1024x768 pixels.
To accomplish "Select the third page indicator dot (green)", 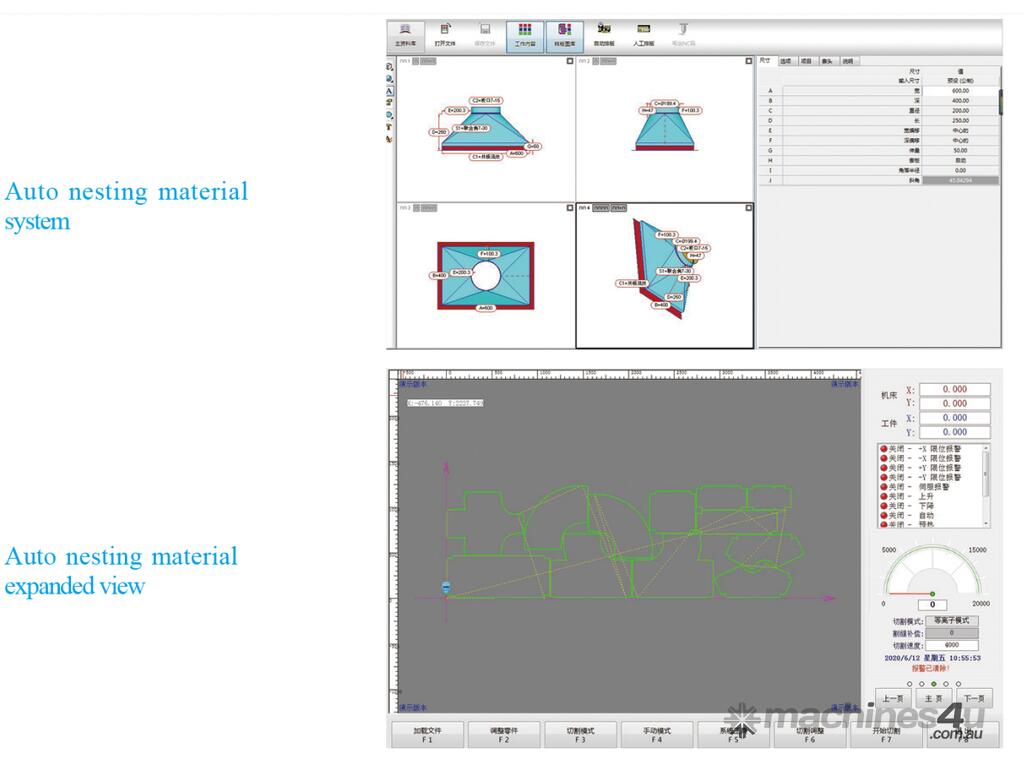I will click(933, 684).
